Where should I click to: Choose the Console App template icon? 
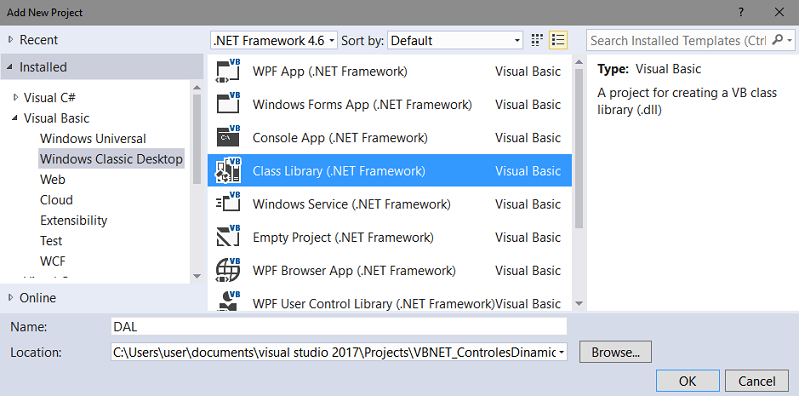pyautogui.click(x=228, y=138)
